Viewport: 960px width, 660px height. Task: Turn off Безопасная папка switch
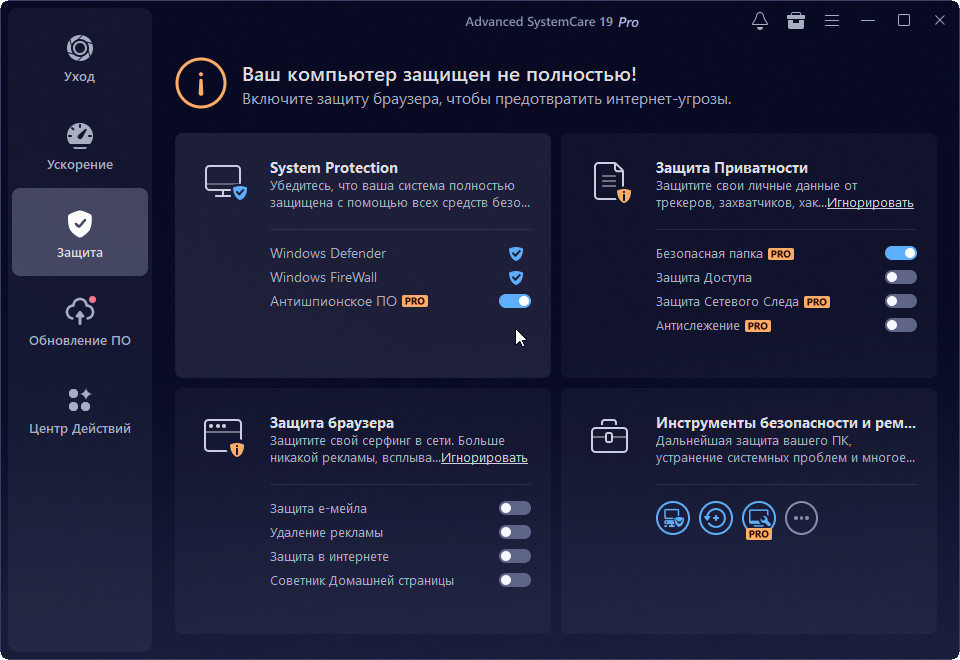click(x=901, y=254)
